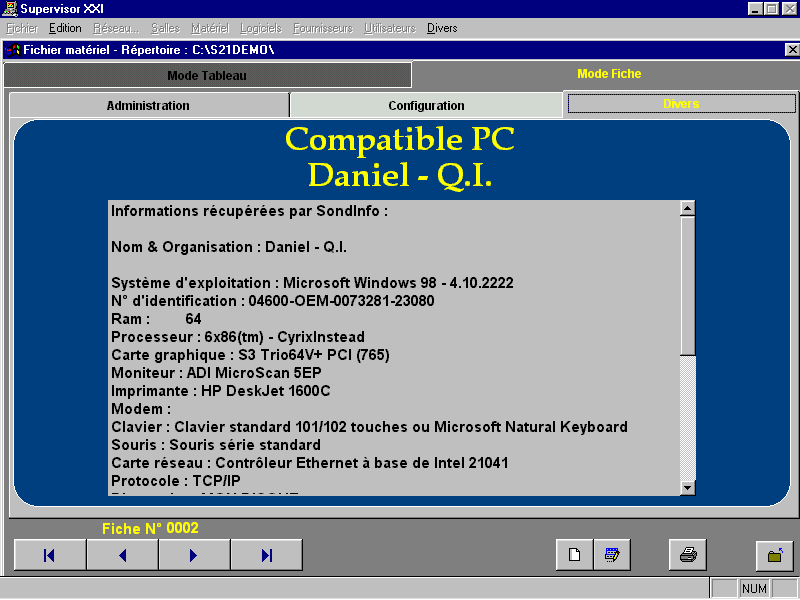Open the Divers menu in menu bar

pos(442,29)
